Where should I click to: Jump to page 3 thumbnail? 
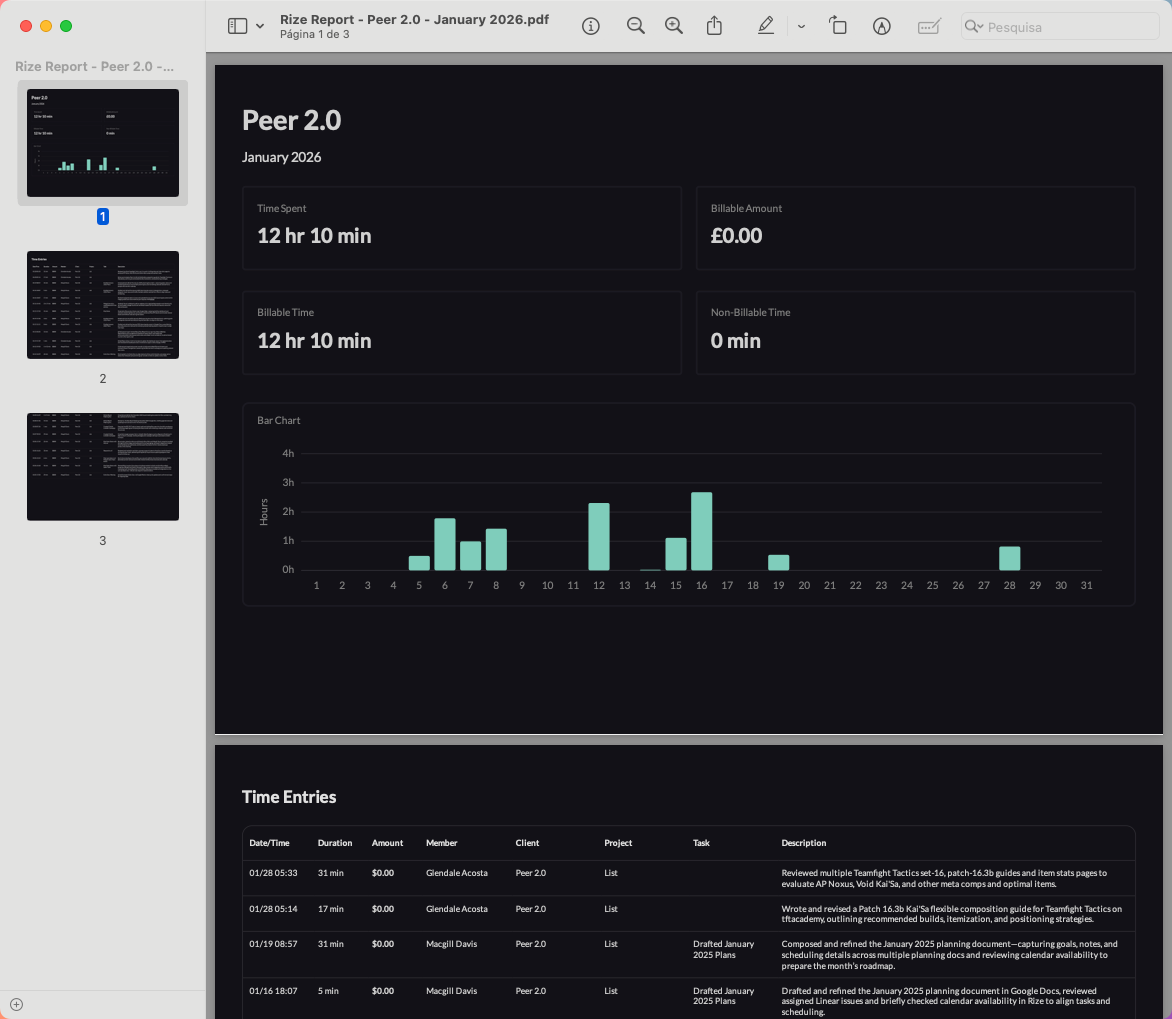[x=103, y=467]
